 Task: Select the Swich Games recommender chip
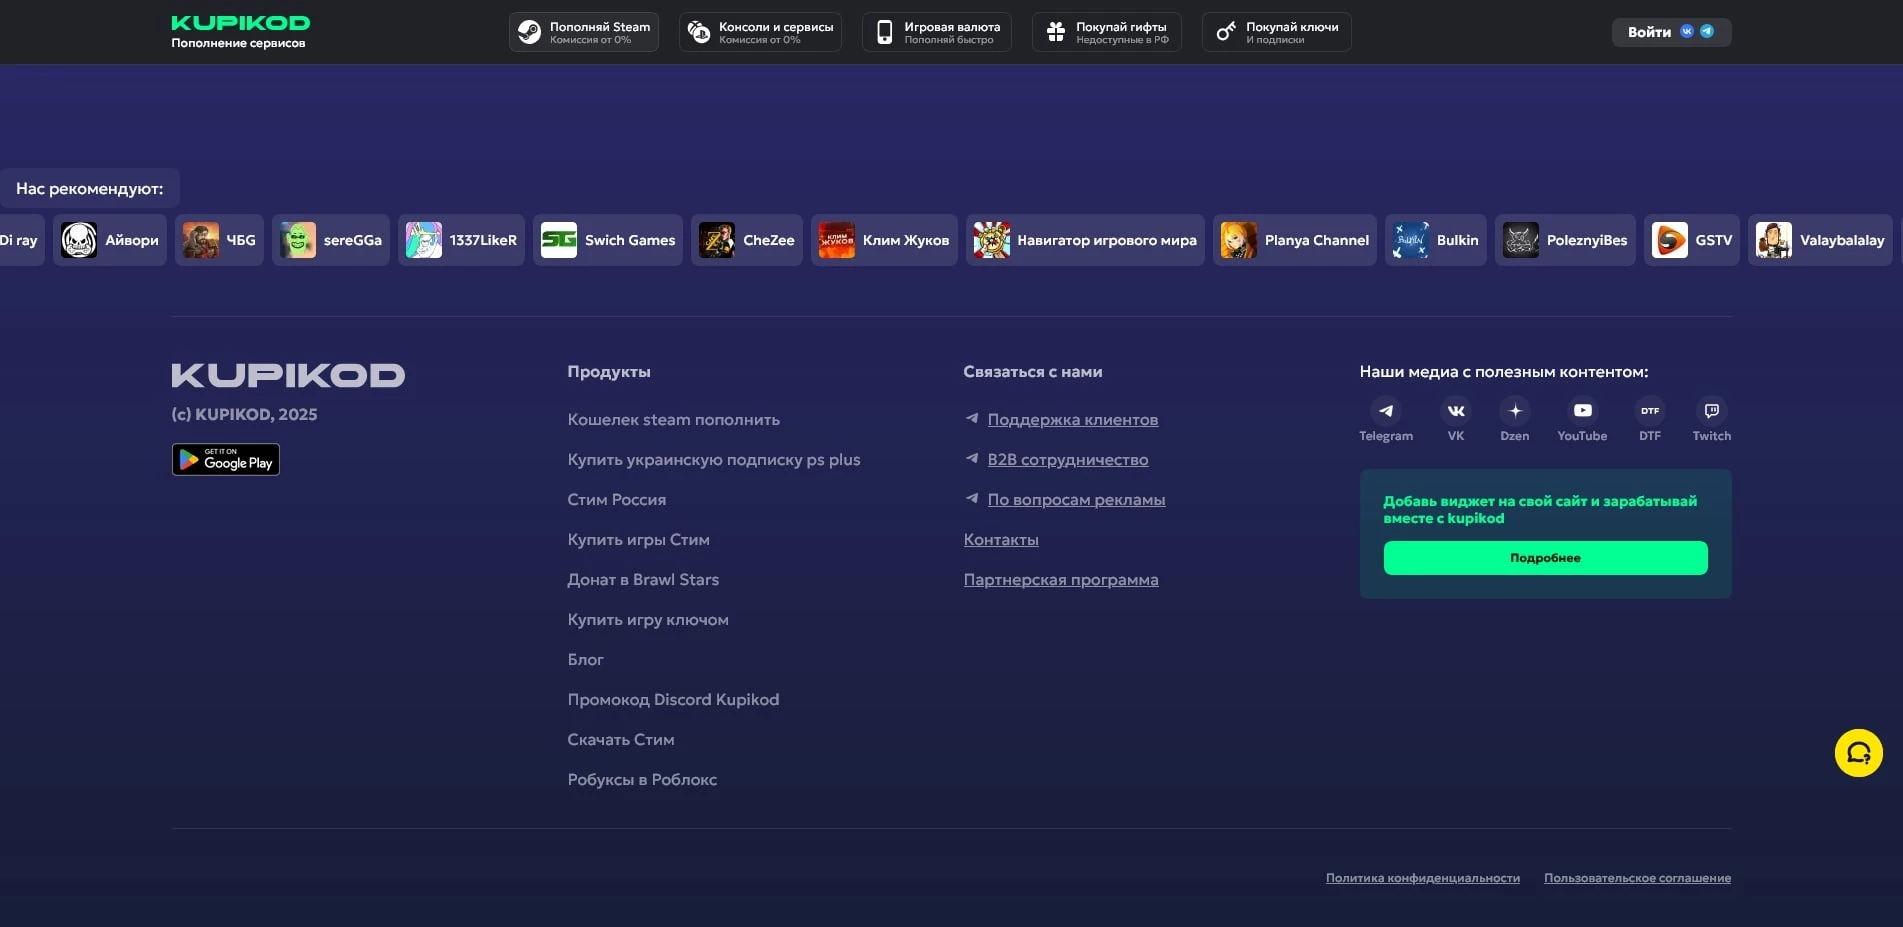pyautogui.click(x=608, y=240)
